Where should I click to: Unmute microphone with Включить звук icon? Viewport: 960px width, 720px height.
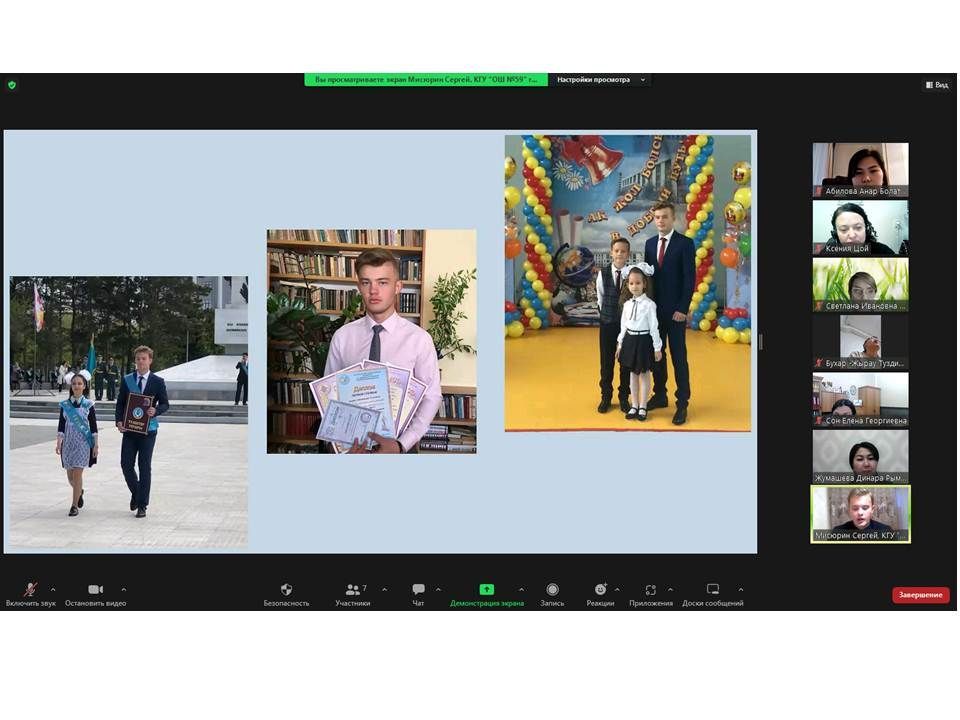click(x=30, y=590)
